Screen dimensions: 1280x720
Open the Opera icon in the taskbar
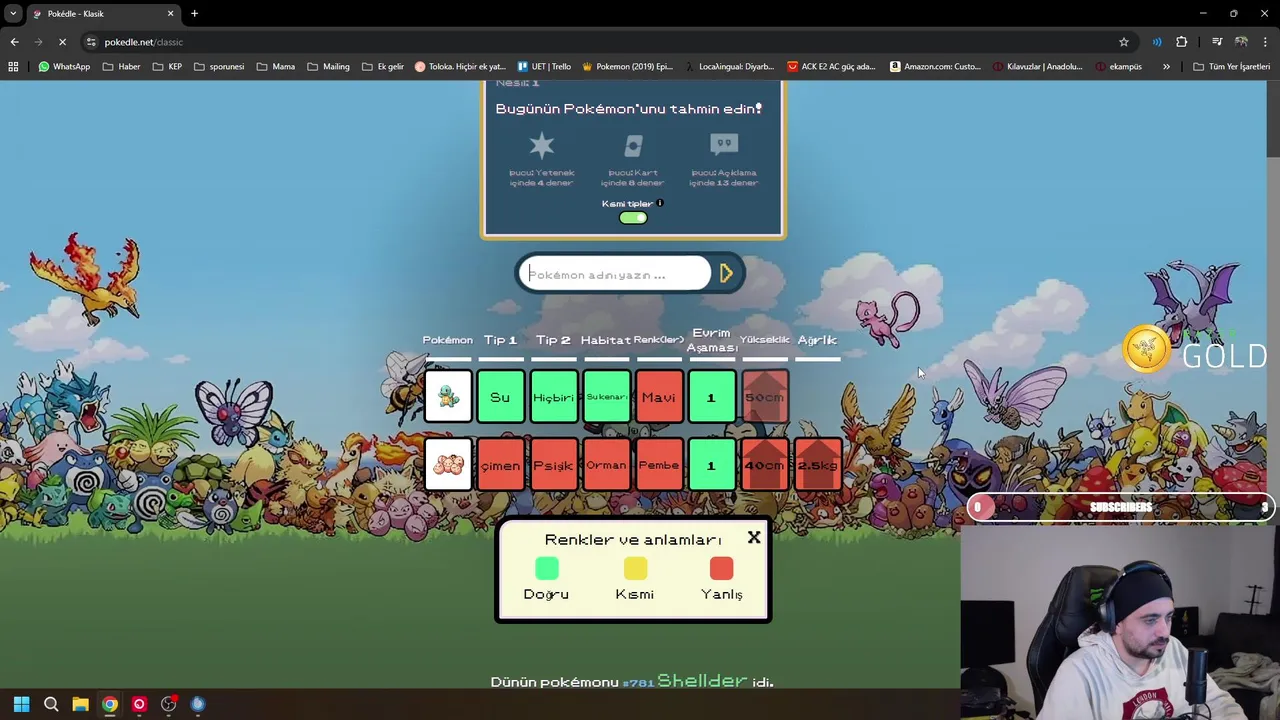[x=139, y=704]
